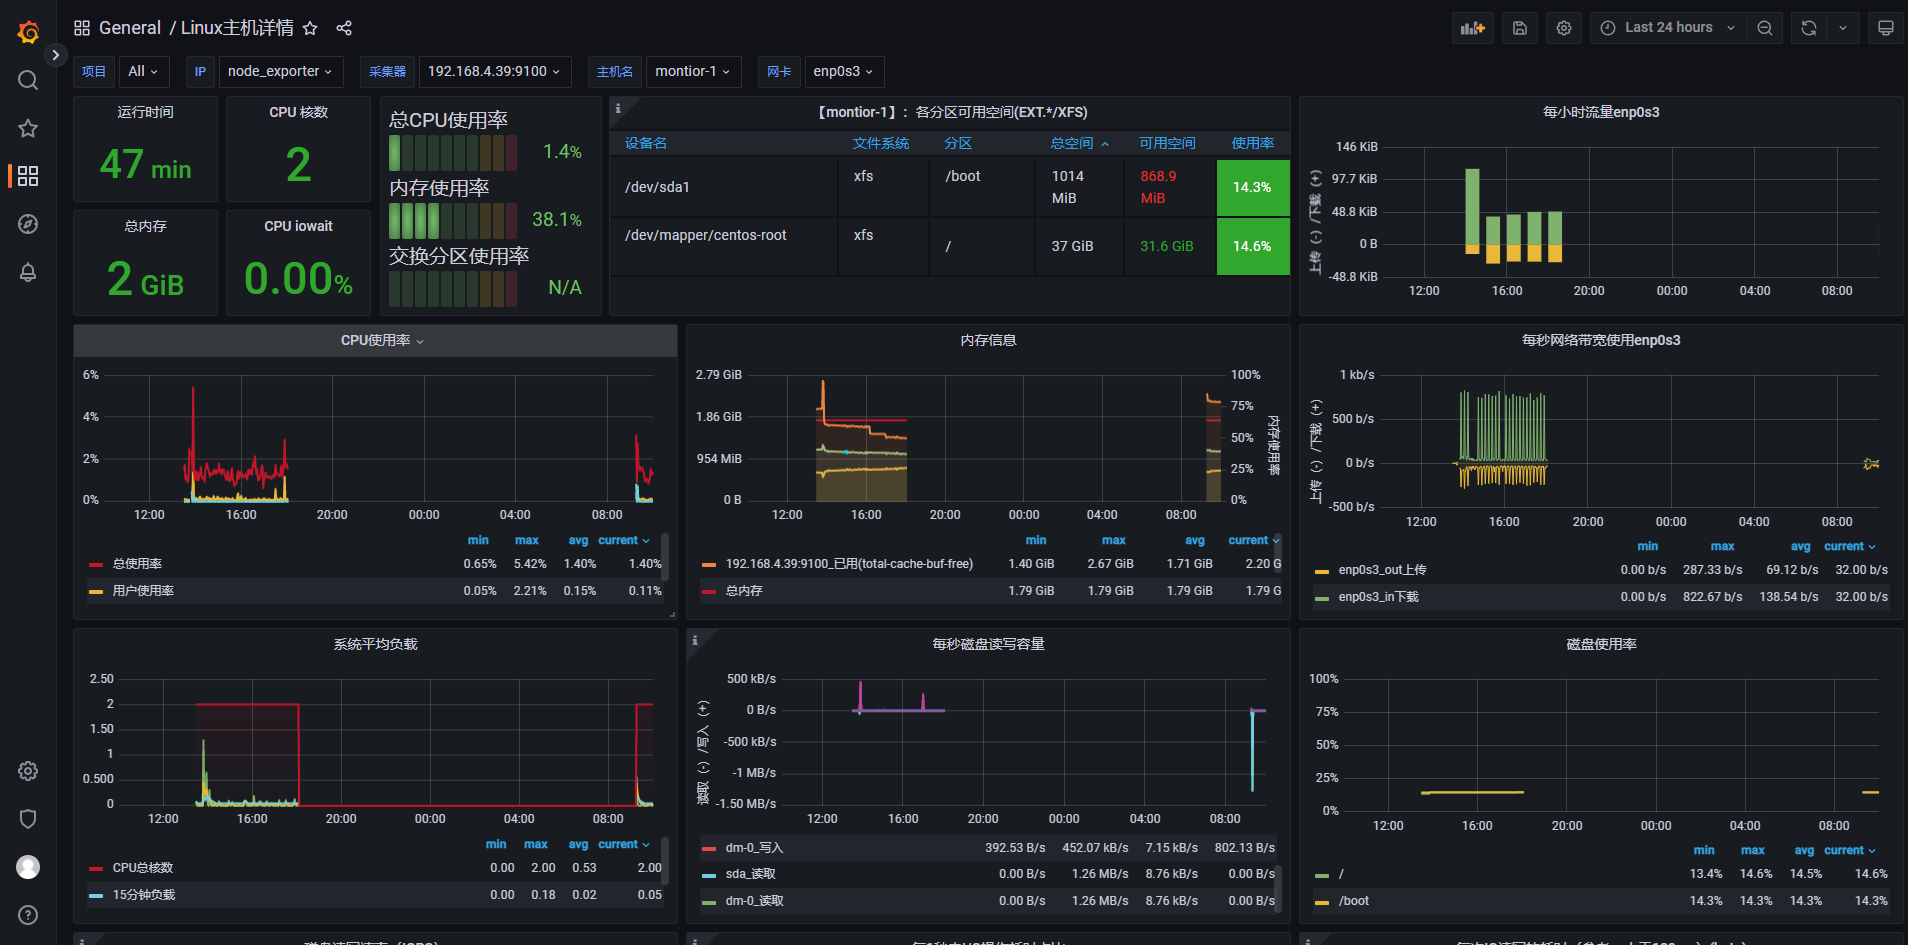Screen dimensions: 1908x945
Task: Mark dashboard as favorite with the star
Action: click(310, 28)
